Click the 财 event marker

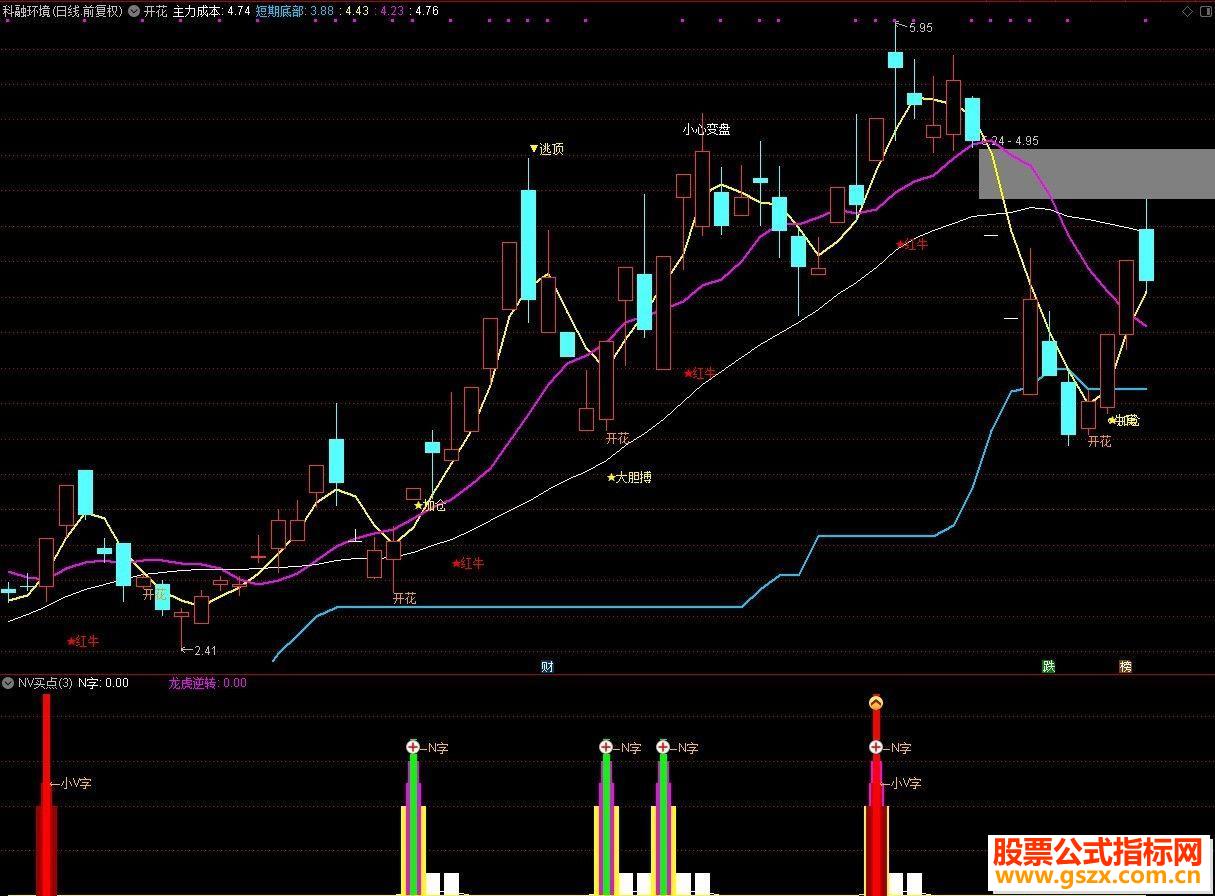point(547,667)
